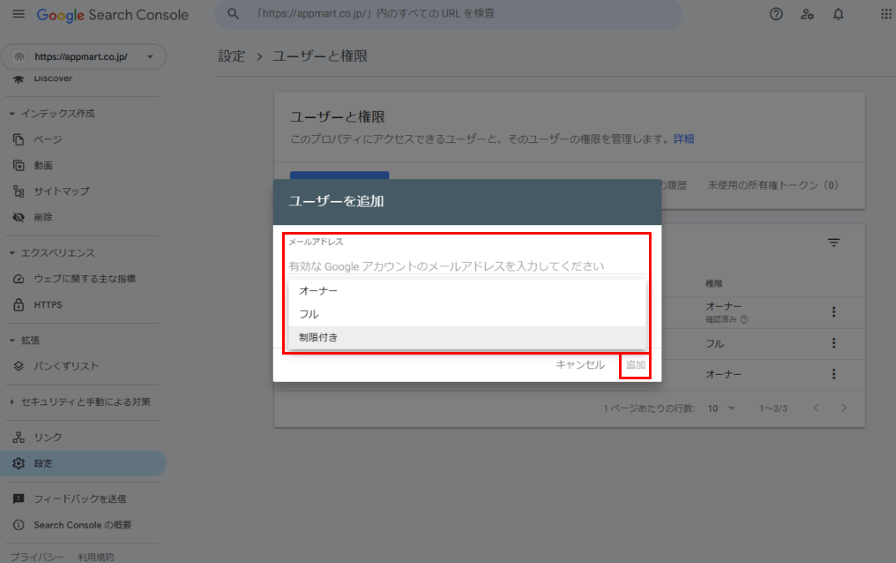The image size is (896, 563).
Task: Go to previous page of users
Action: click(x=816, y=408)
